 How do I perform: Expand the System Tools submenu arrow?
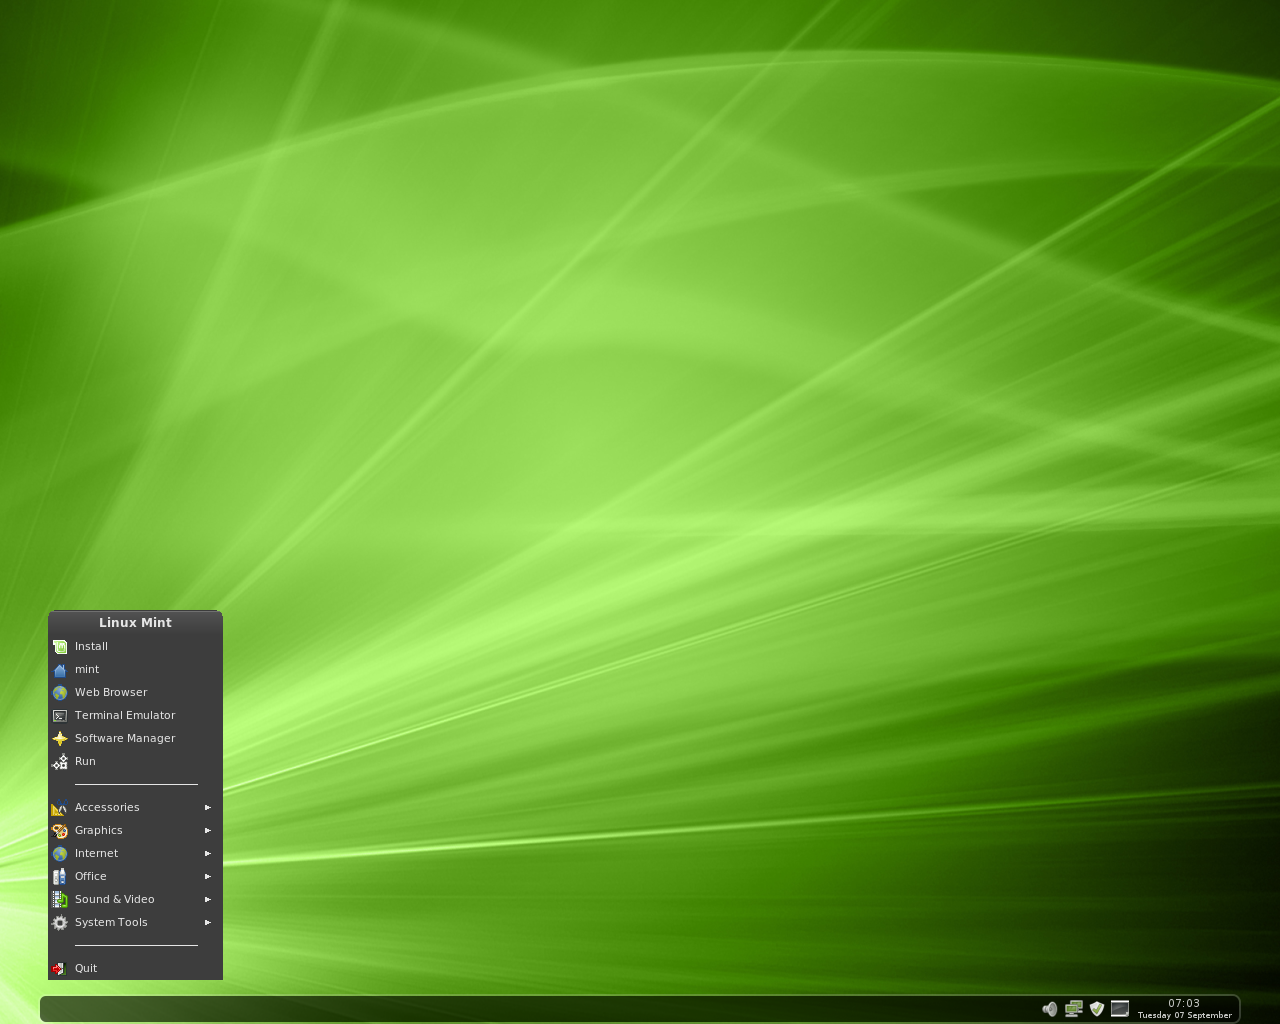click(x=208, y=923)
